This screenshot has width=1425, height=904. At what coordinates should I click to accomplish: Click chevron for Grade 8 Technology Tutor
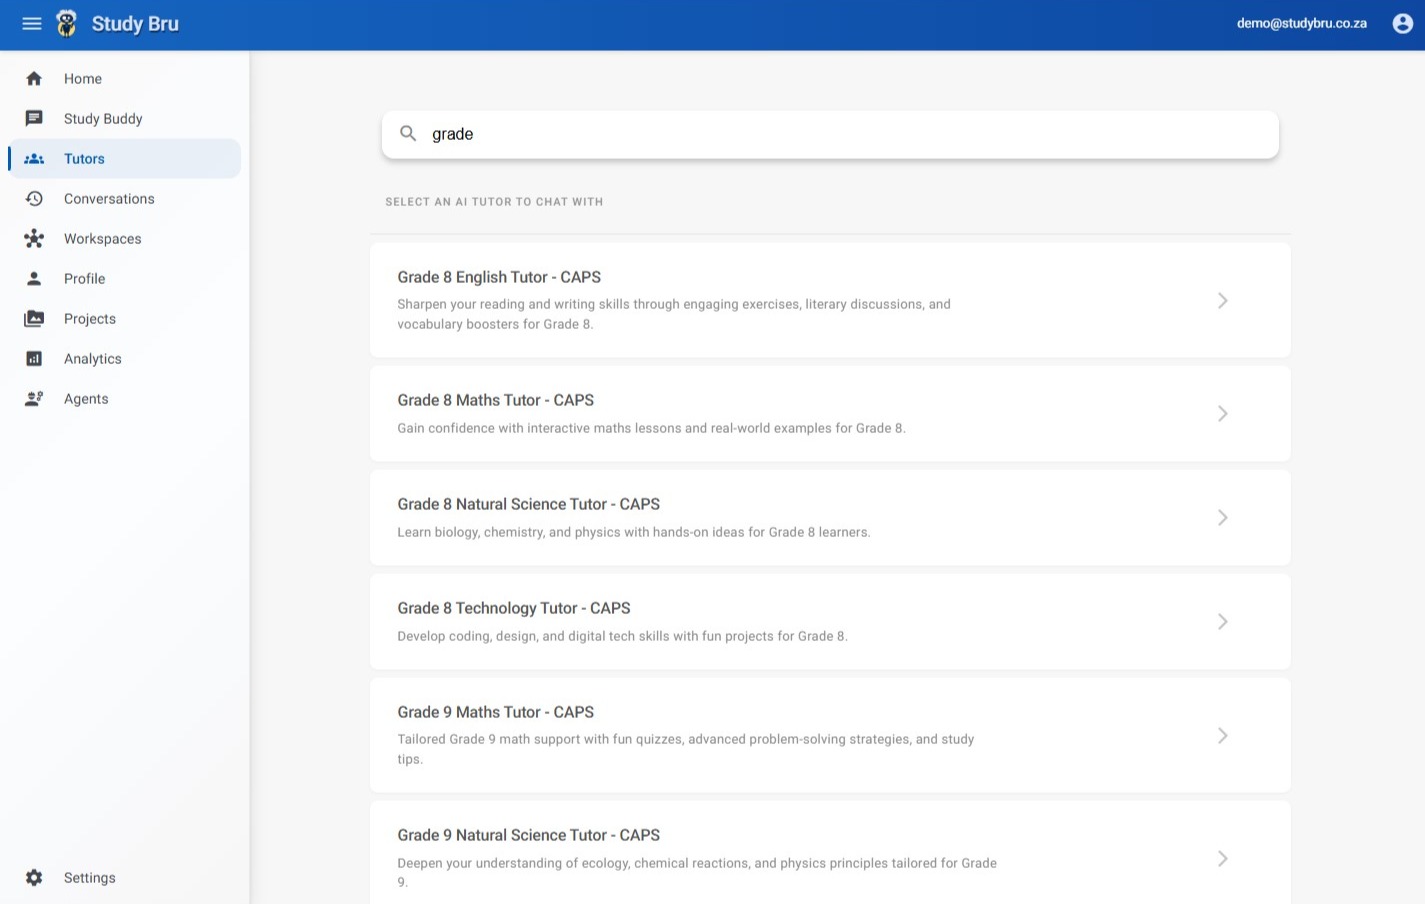(1222, 622)
